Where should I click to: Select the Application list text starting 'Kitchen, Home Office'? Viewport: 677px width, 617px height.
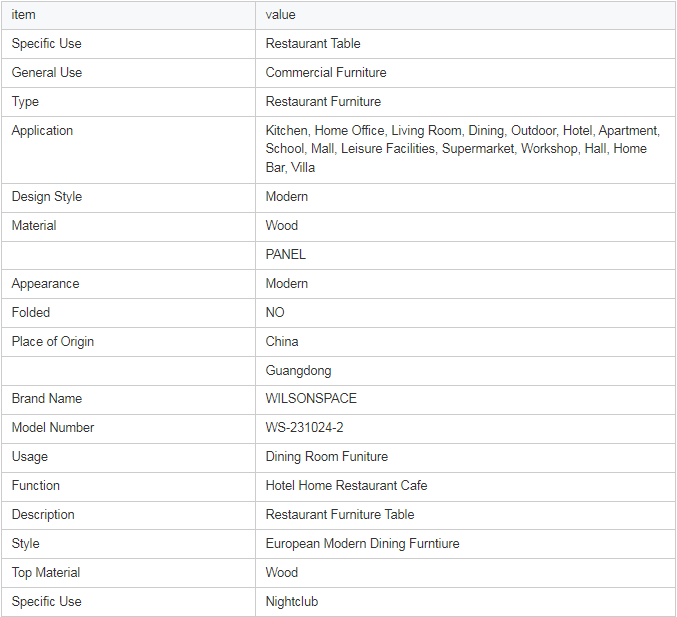[x=462, y=149]
